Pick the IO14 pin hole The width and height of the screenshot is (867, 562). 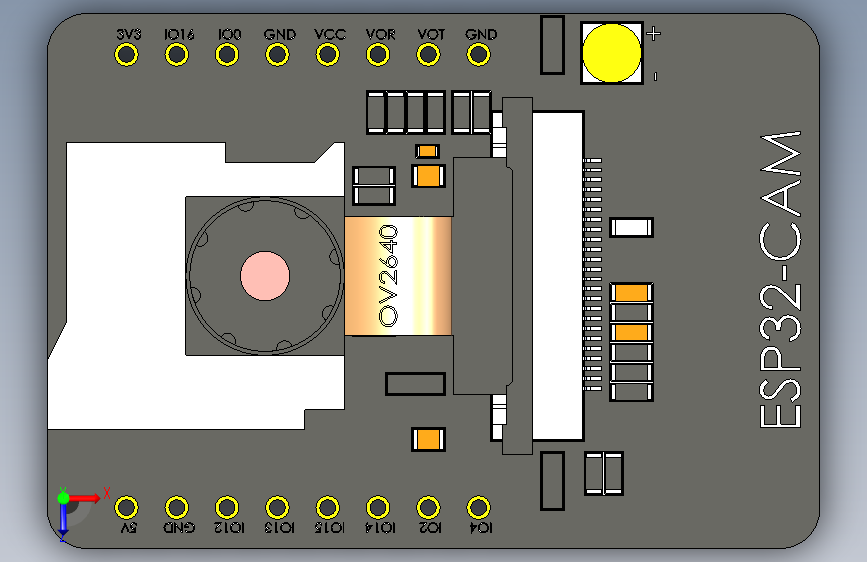(x=378, y=507)
